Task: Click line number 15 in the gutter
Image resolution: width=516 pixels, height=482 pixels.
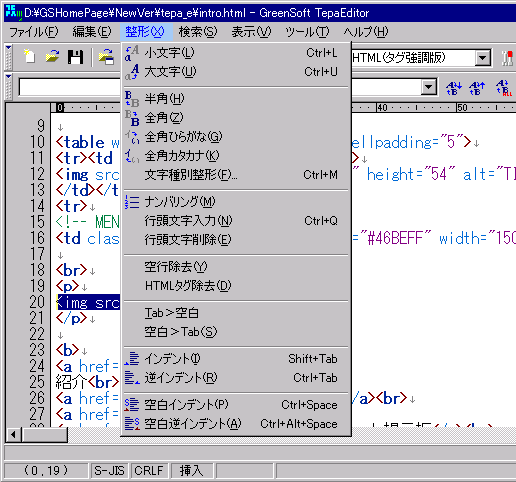Action: 37,222
